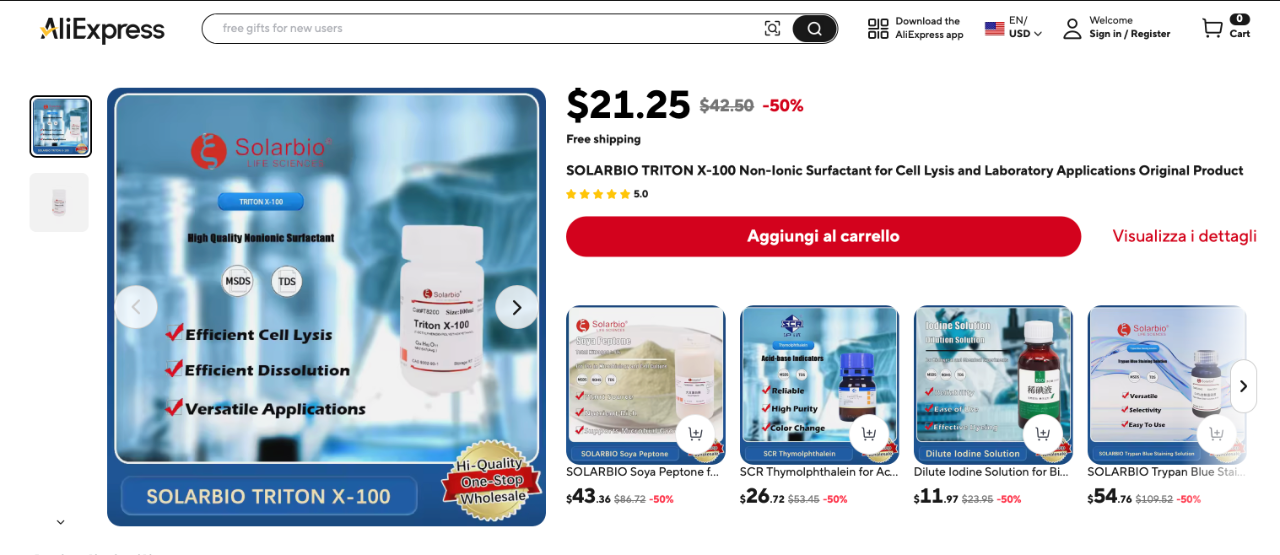Add SCR Thymolphthalein to cart icon
This screenshot has height=555, width=1280.
click(x=869, y=434)
